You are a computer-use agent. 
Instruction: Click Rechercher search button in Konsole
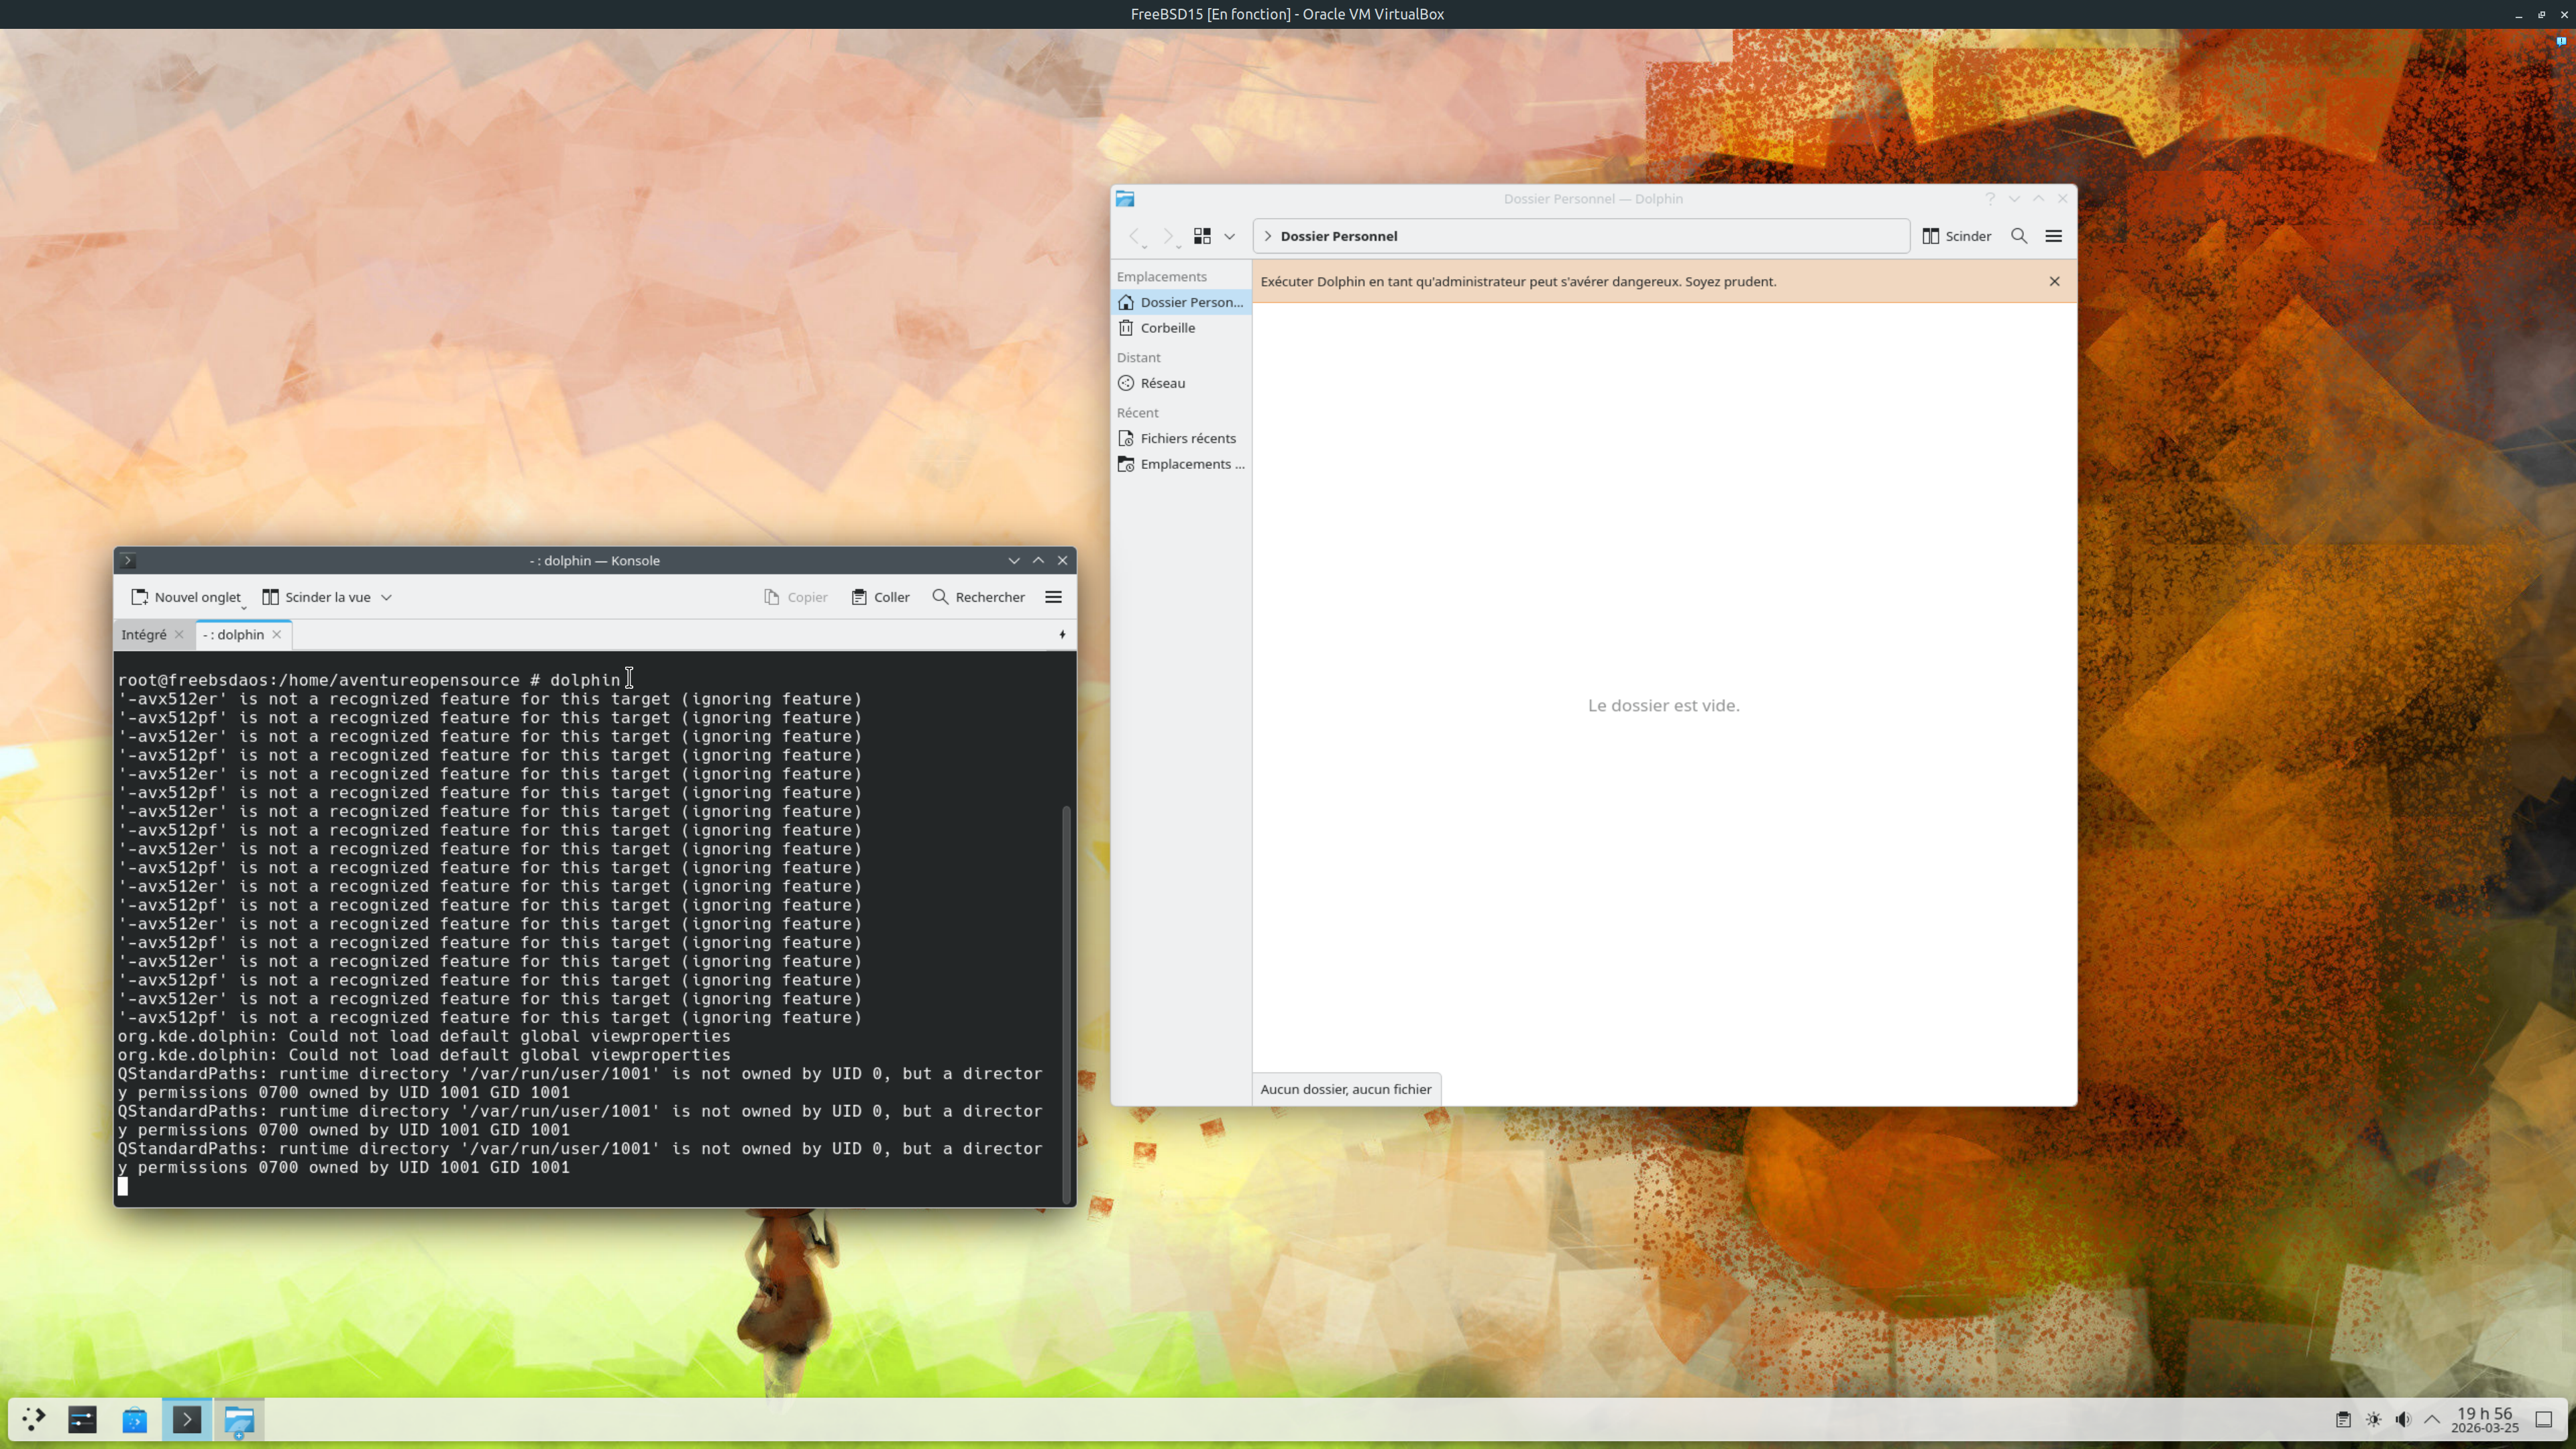click(978, 598)
